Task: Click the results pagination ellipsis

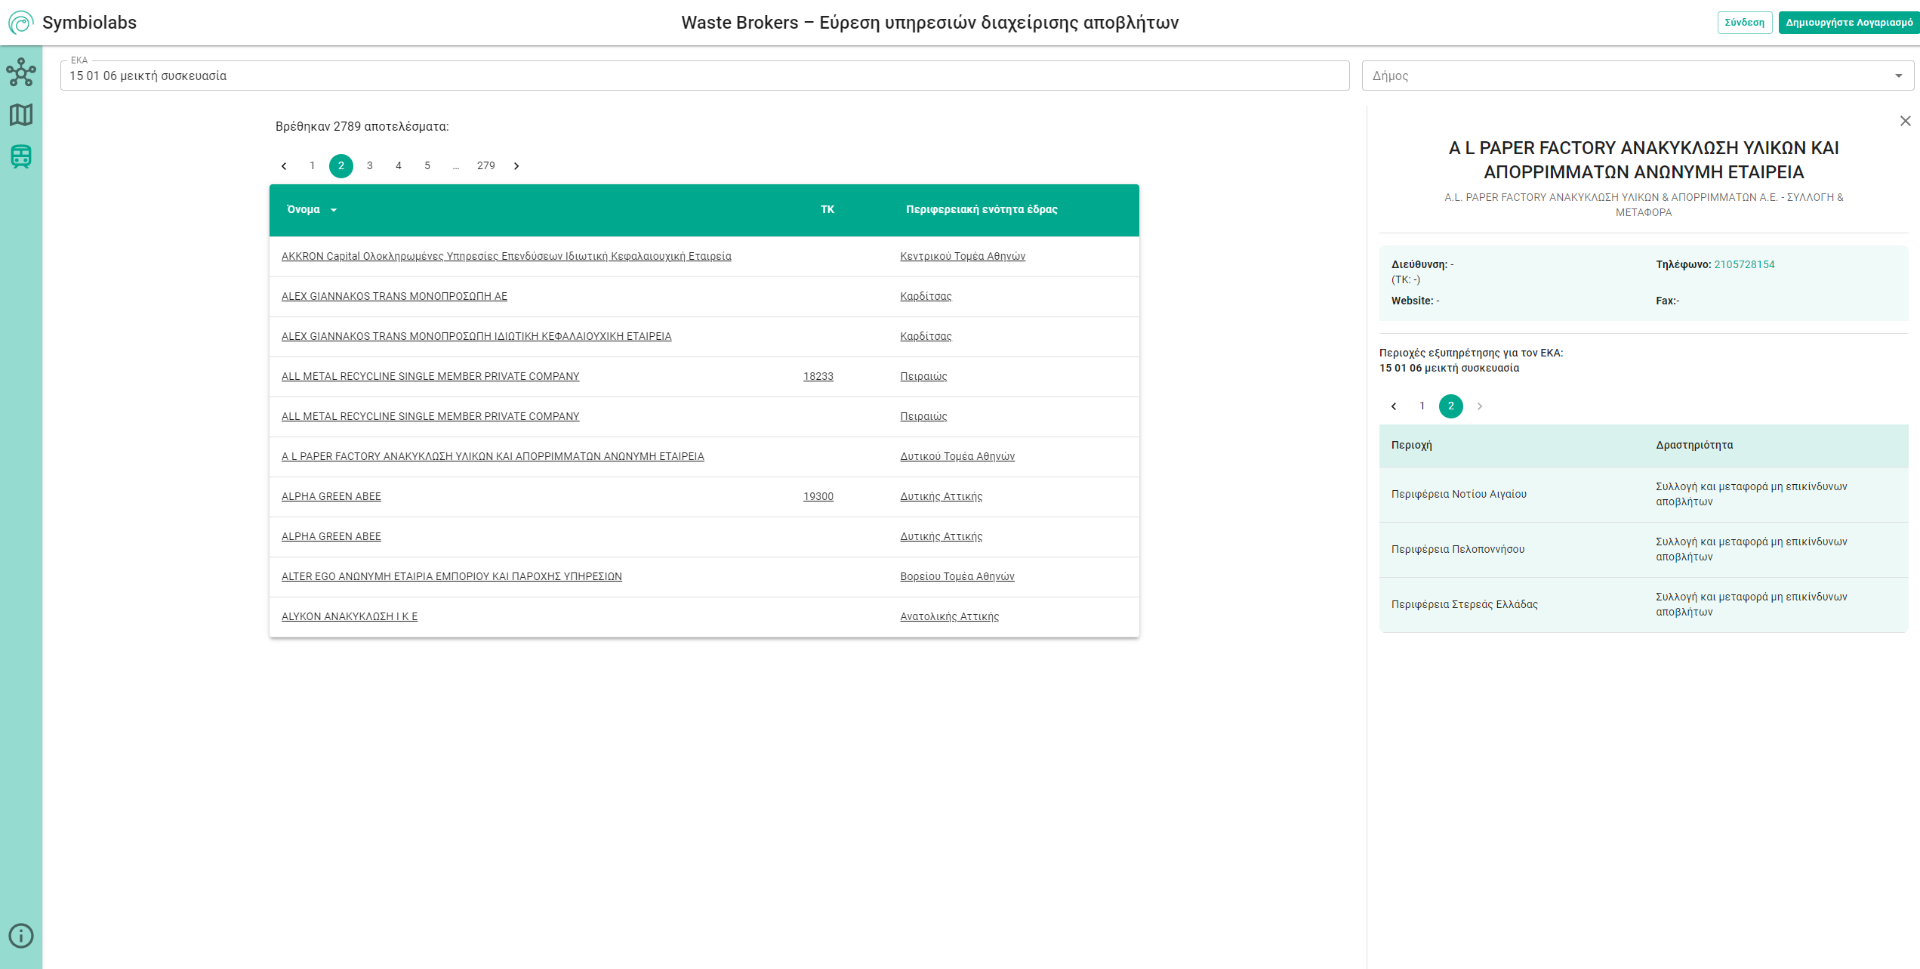Action: (456, 166)
